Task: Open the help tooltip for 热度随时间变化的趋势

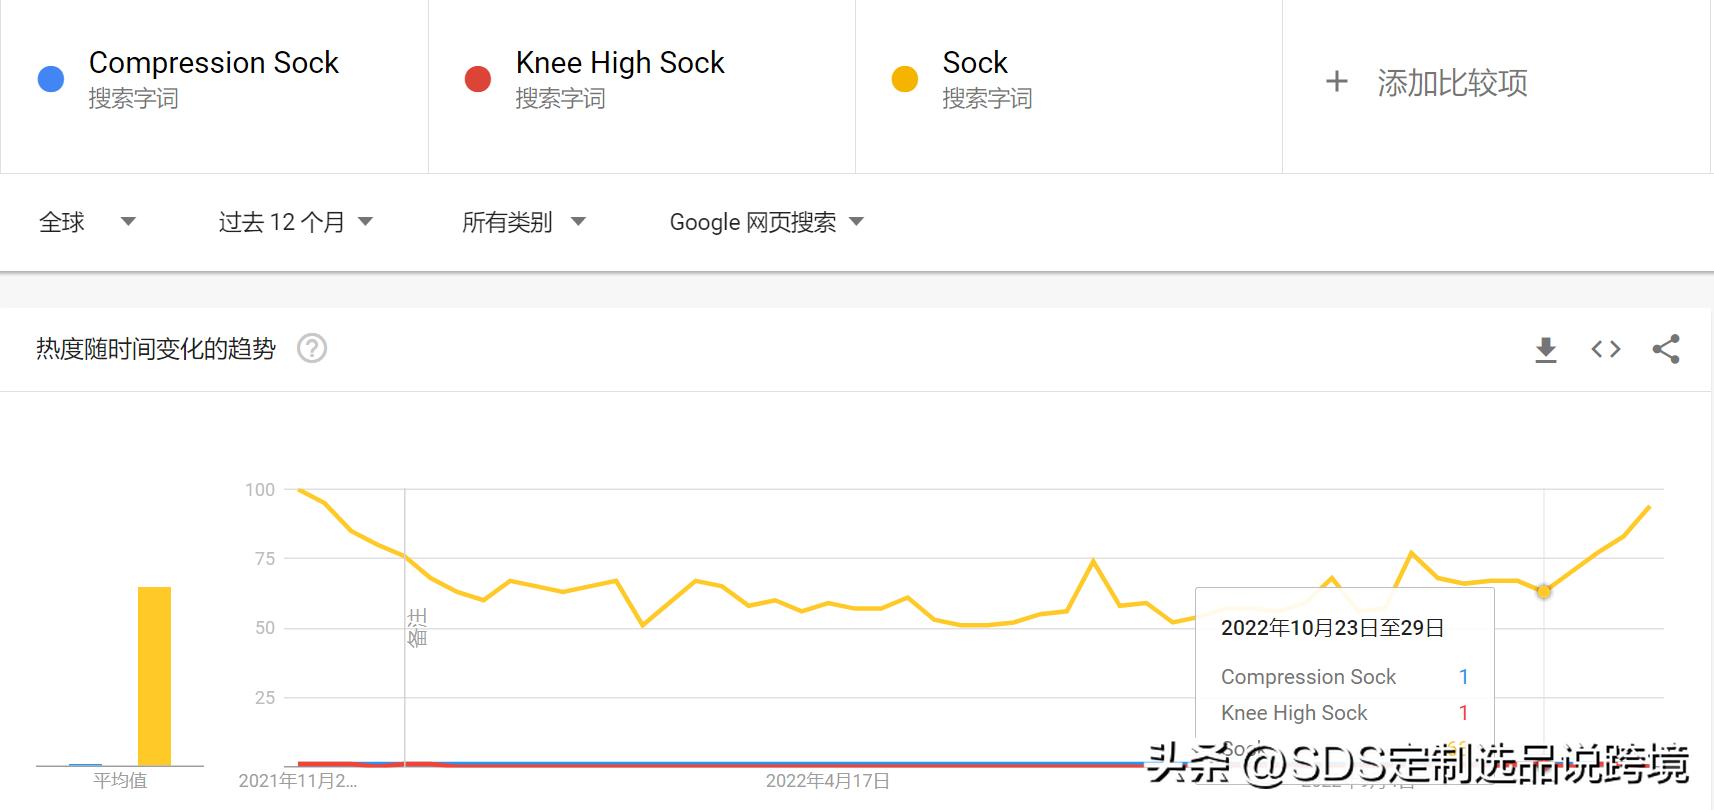Action: coord(312,348)
